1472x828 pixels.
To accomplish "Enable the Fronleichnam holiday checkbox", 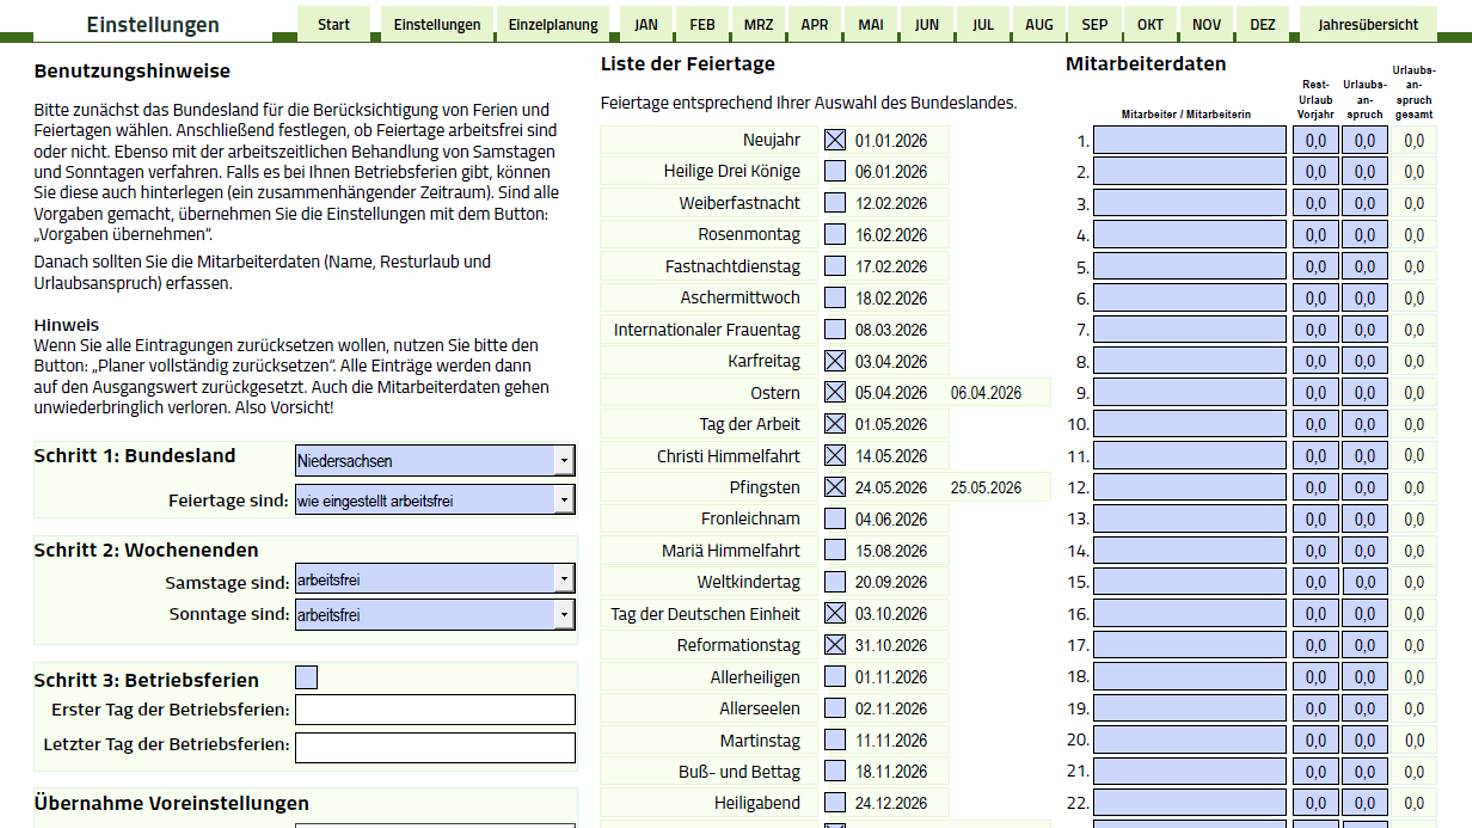I will [835, 519].
